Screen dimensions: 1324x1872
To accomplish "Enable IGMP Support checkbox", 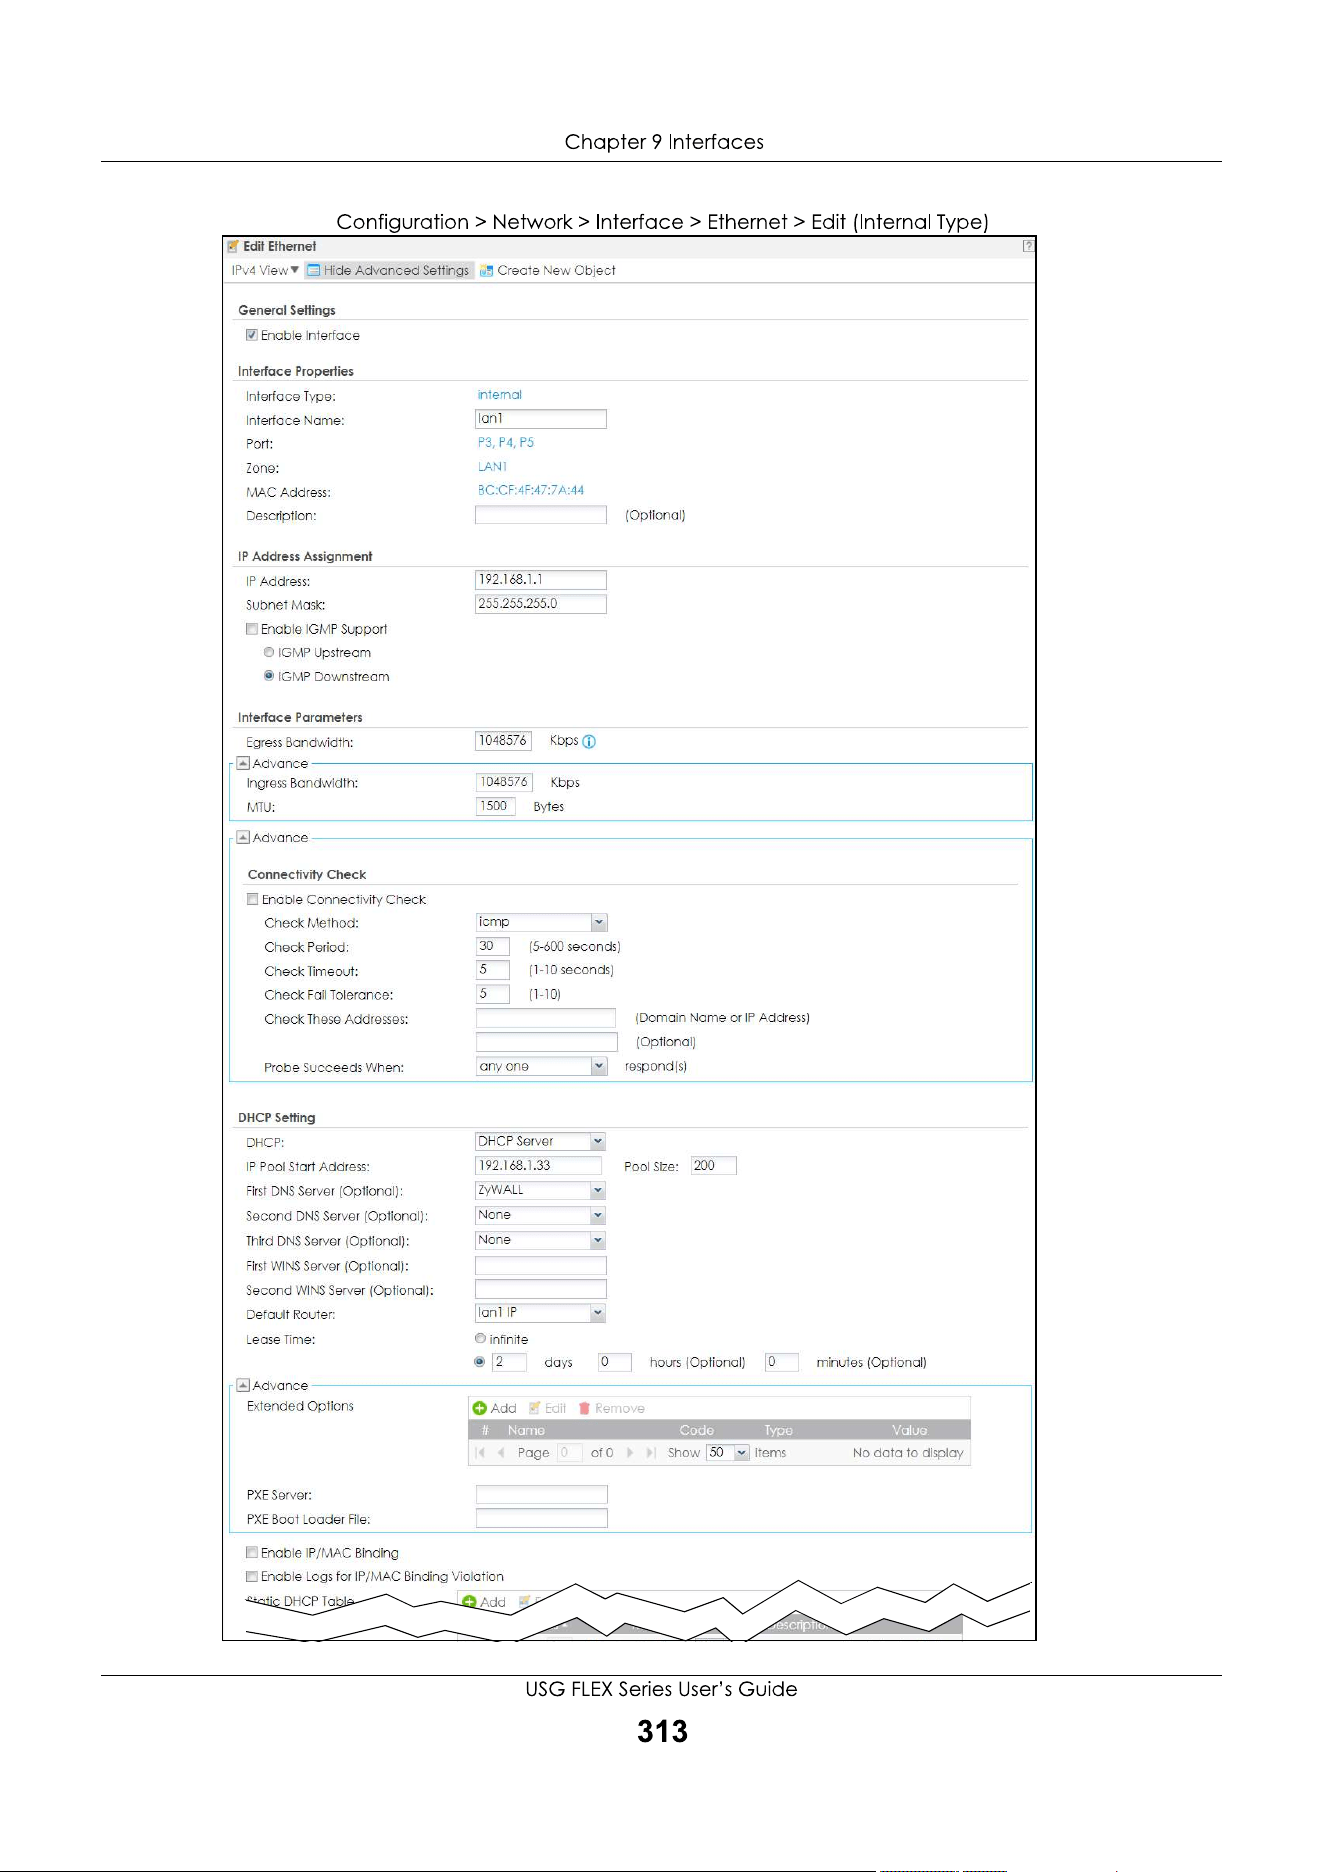I will click(252, 629).
